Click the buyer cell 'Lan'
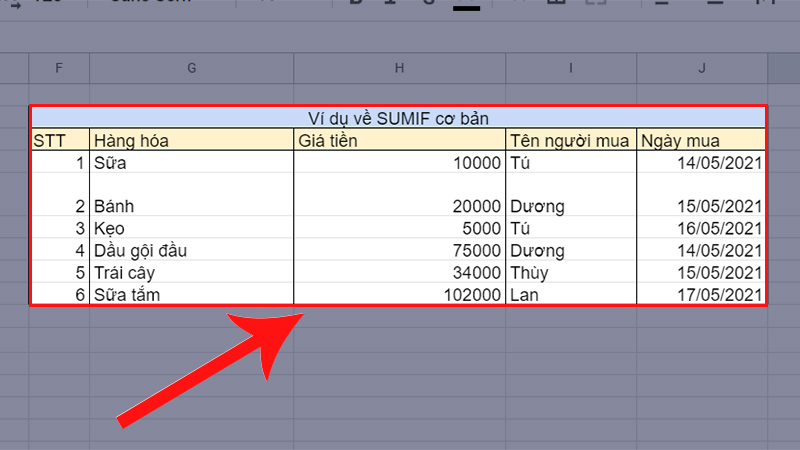Screen dimensions: 800x450 click(x=570, y=294)
